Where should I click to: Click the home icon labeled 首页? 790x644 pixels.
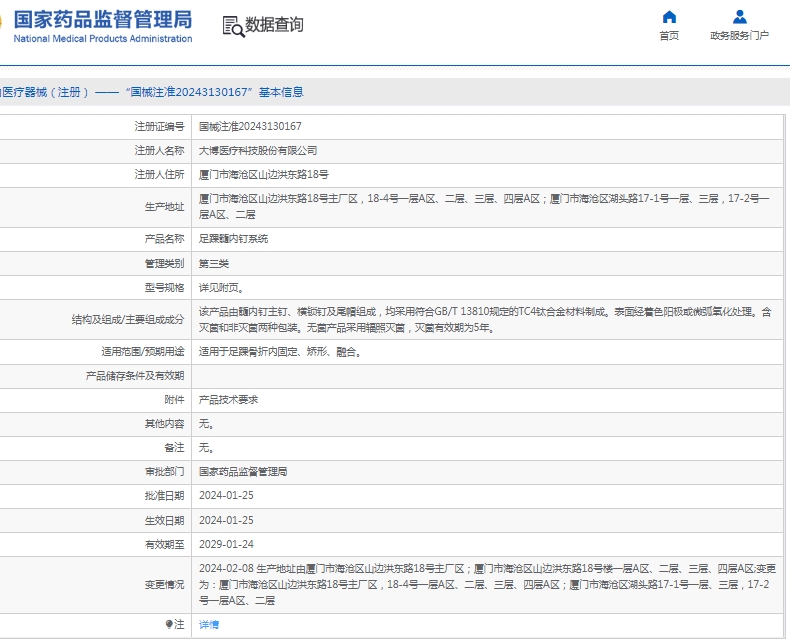[x=669, y=17]
